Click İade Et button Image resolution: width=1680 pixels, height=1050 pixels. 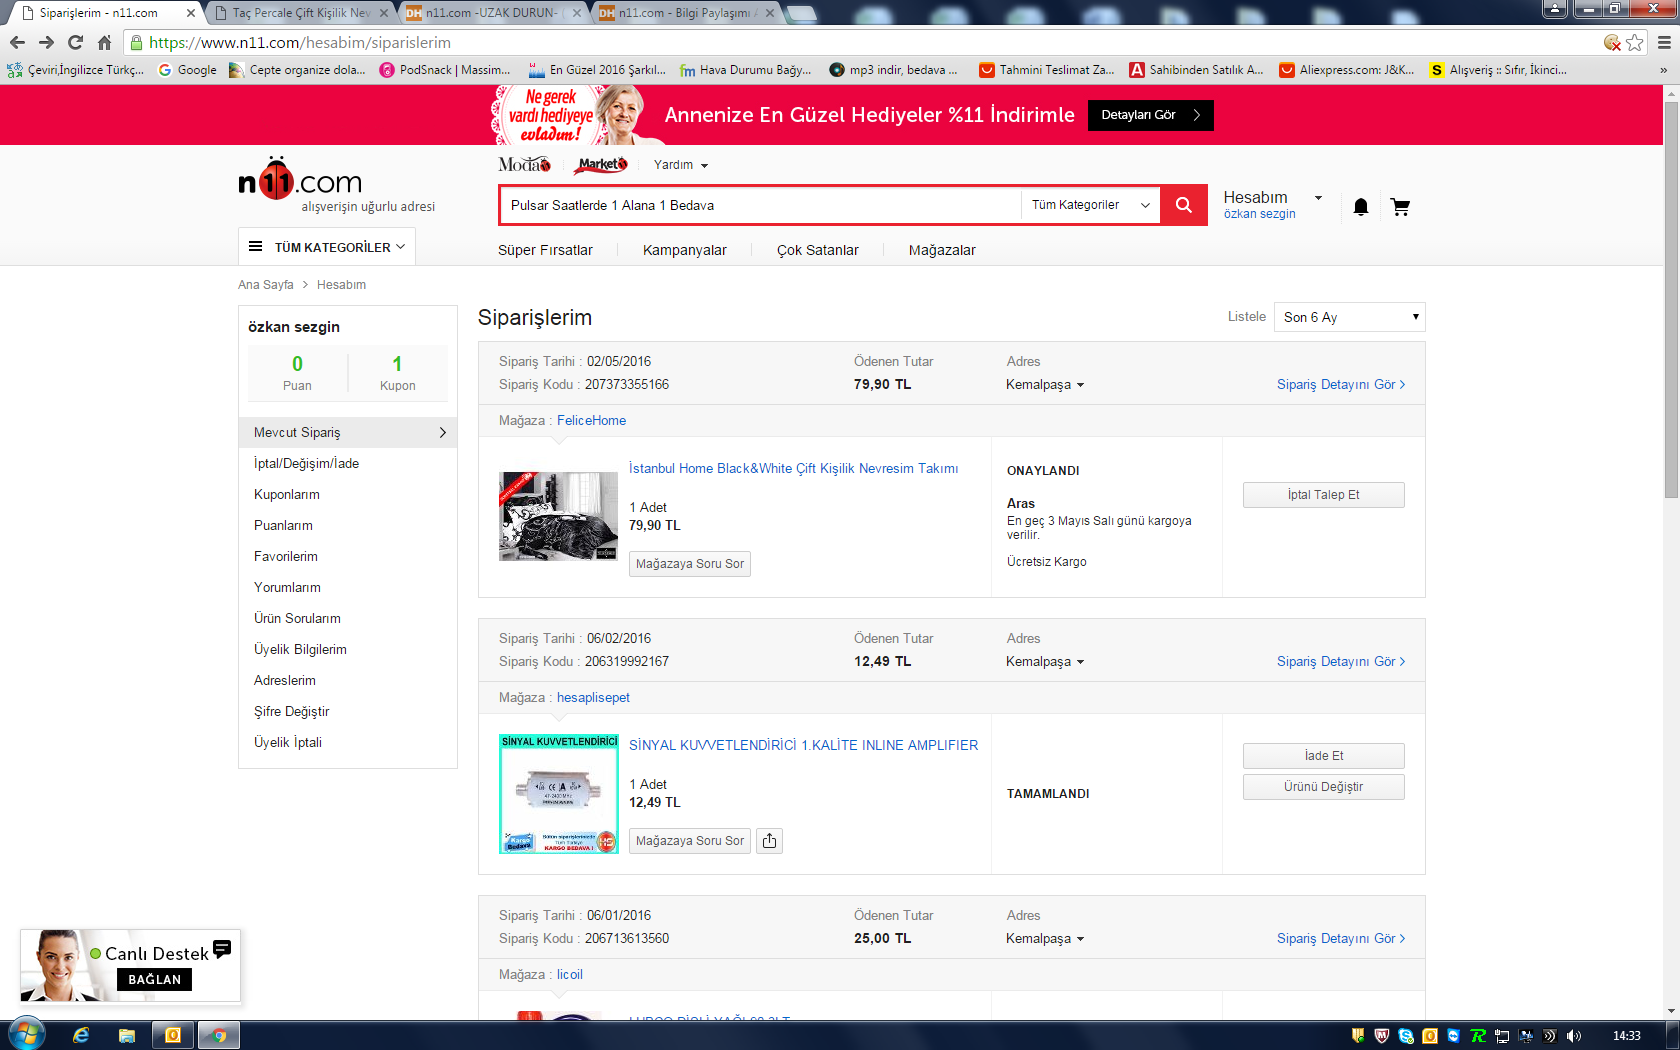[x=1323, y=756]
